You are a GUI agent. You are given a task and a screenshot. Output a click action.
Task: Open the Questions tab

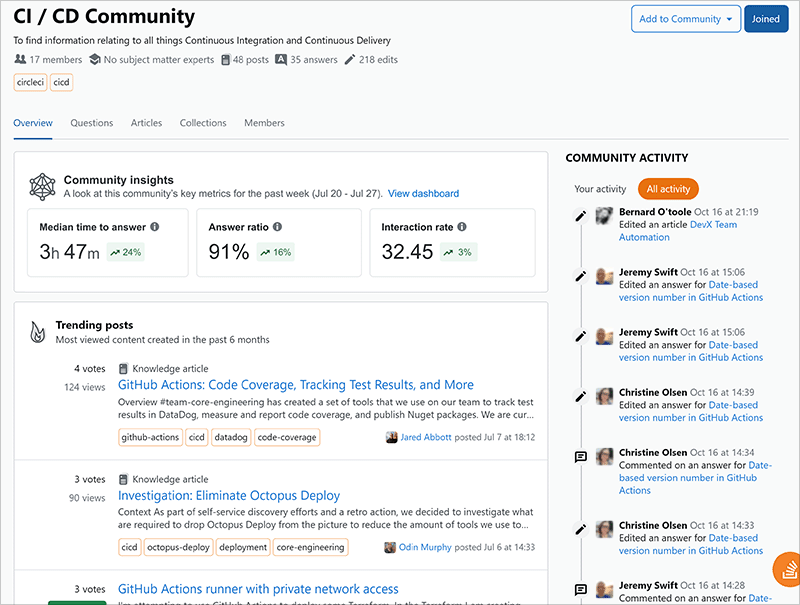91,123
